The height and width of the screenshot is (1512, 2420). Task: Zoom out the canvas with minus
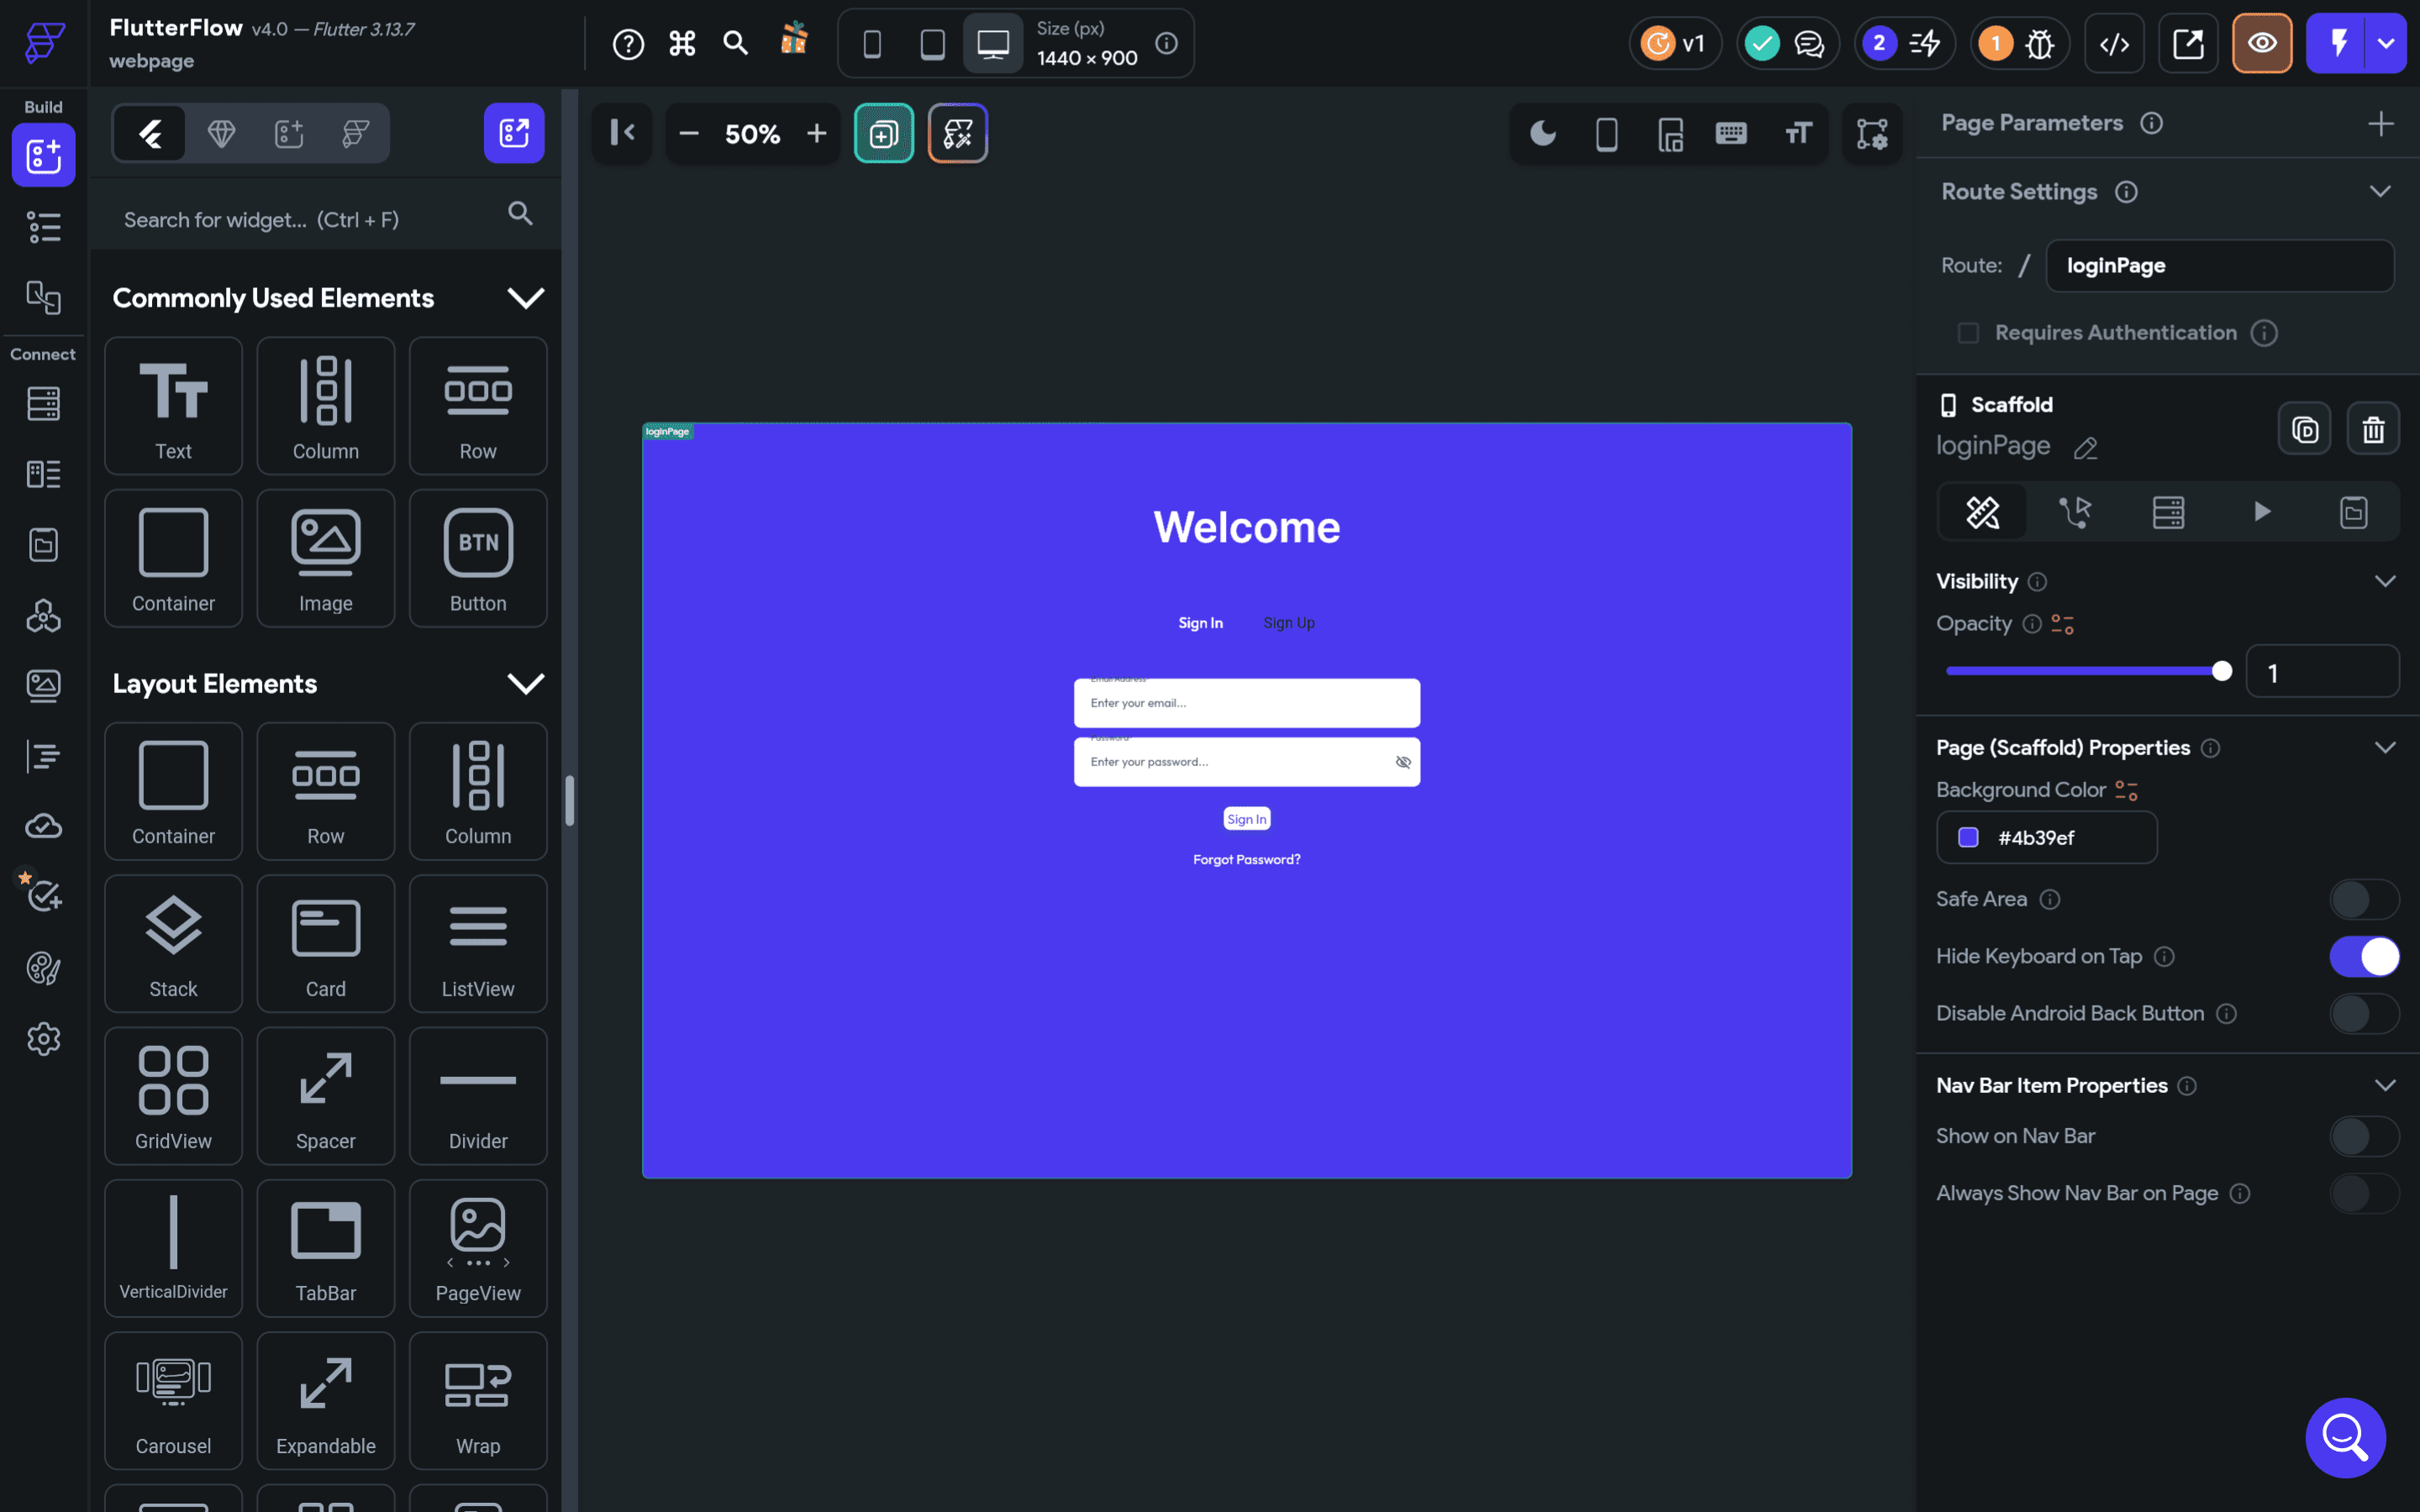click(688, 133)
